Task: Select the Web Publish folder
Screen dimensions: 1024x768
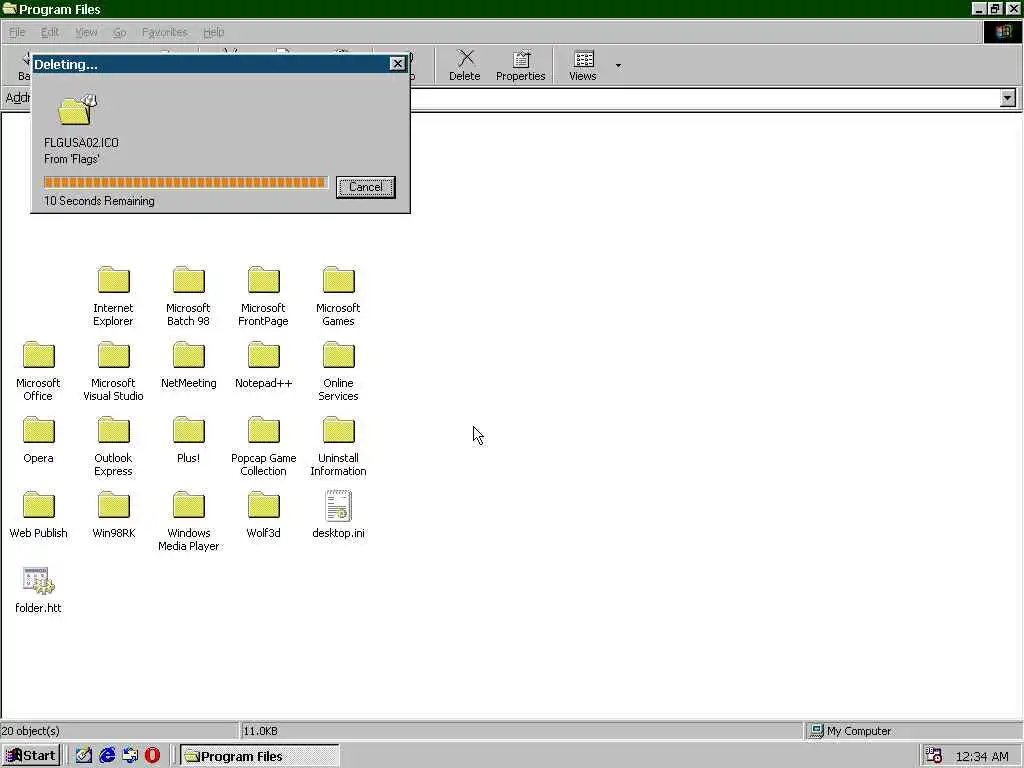Action: pos(38,515)
